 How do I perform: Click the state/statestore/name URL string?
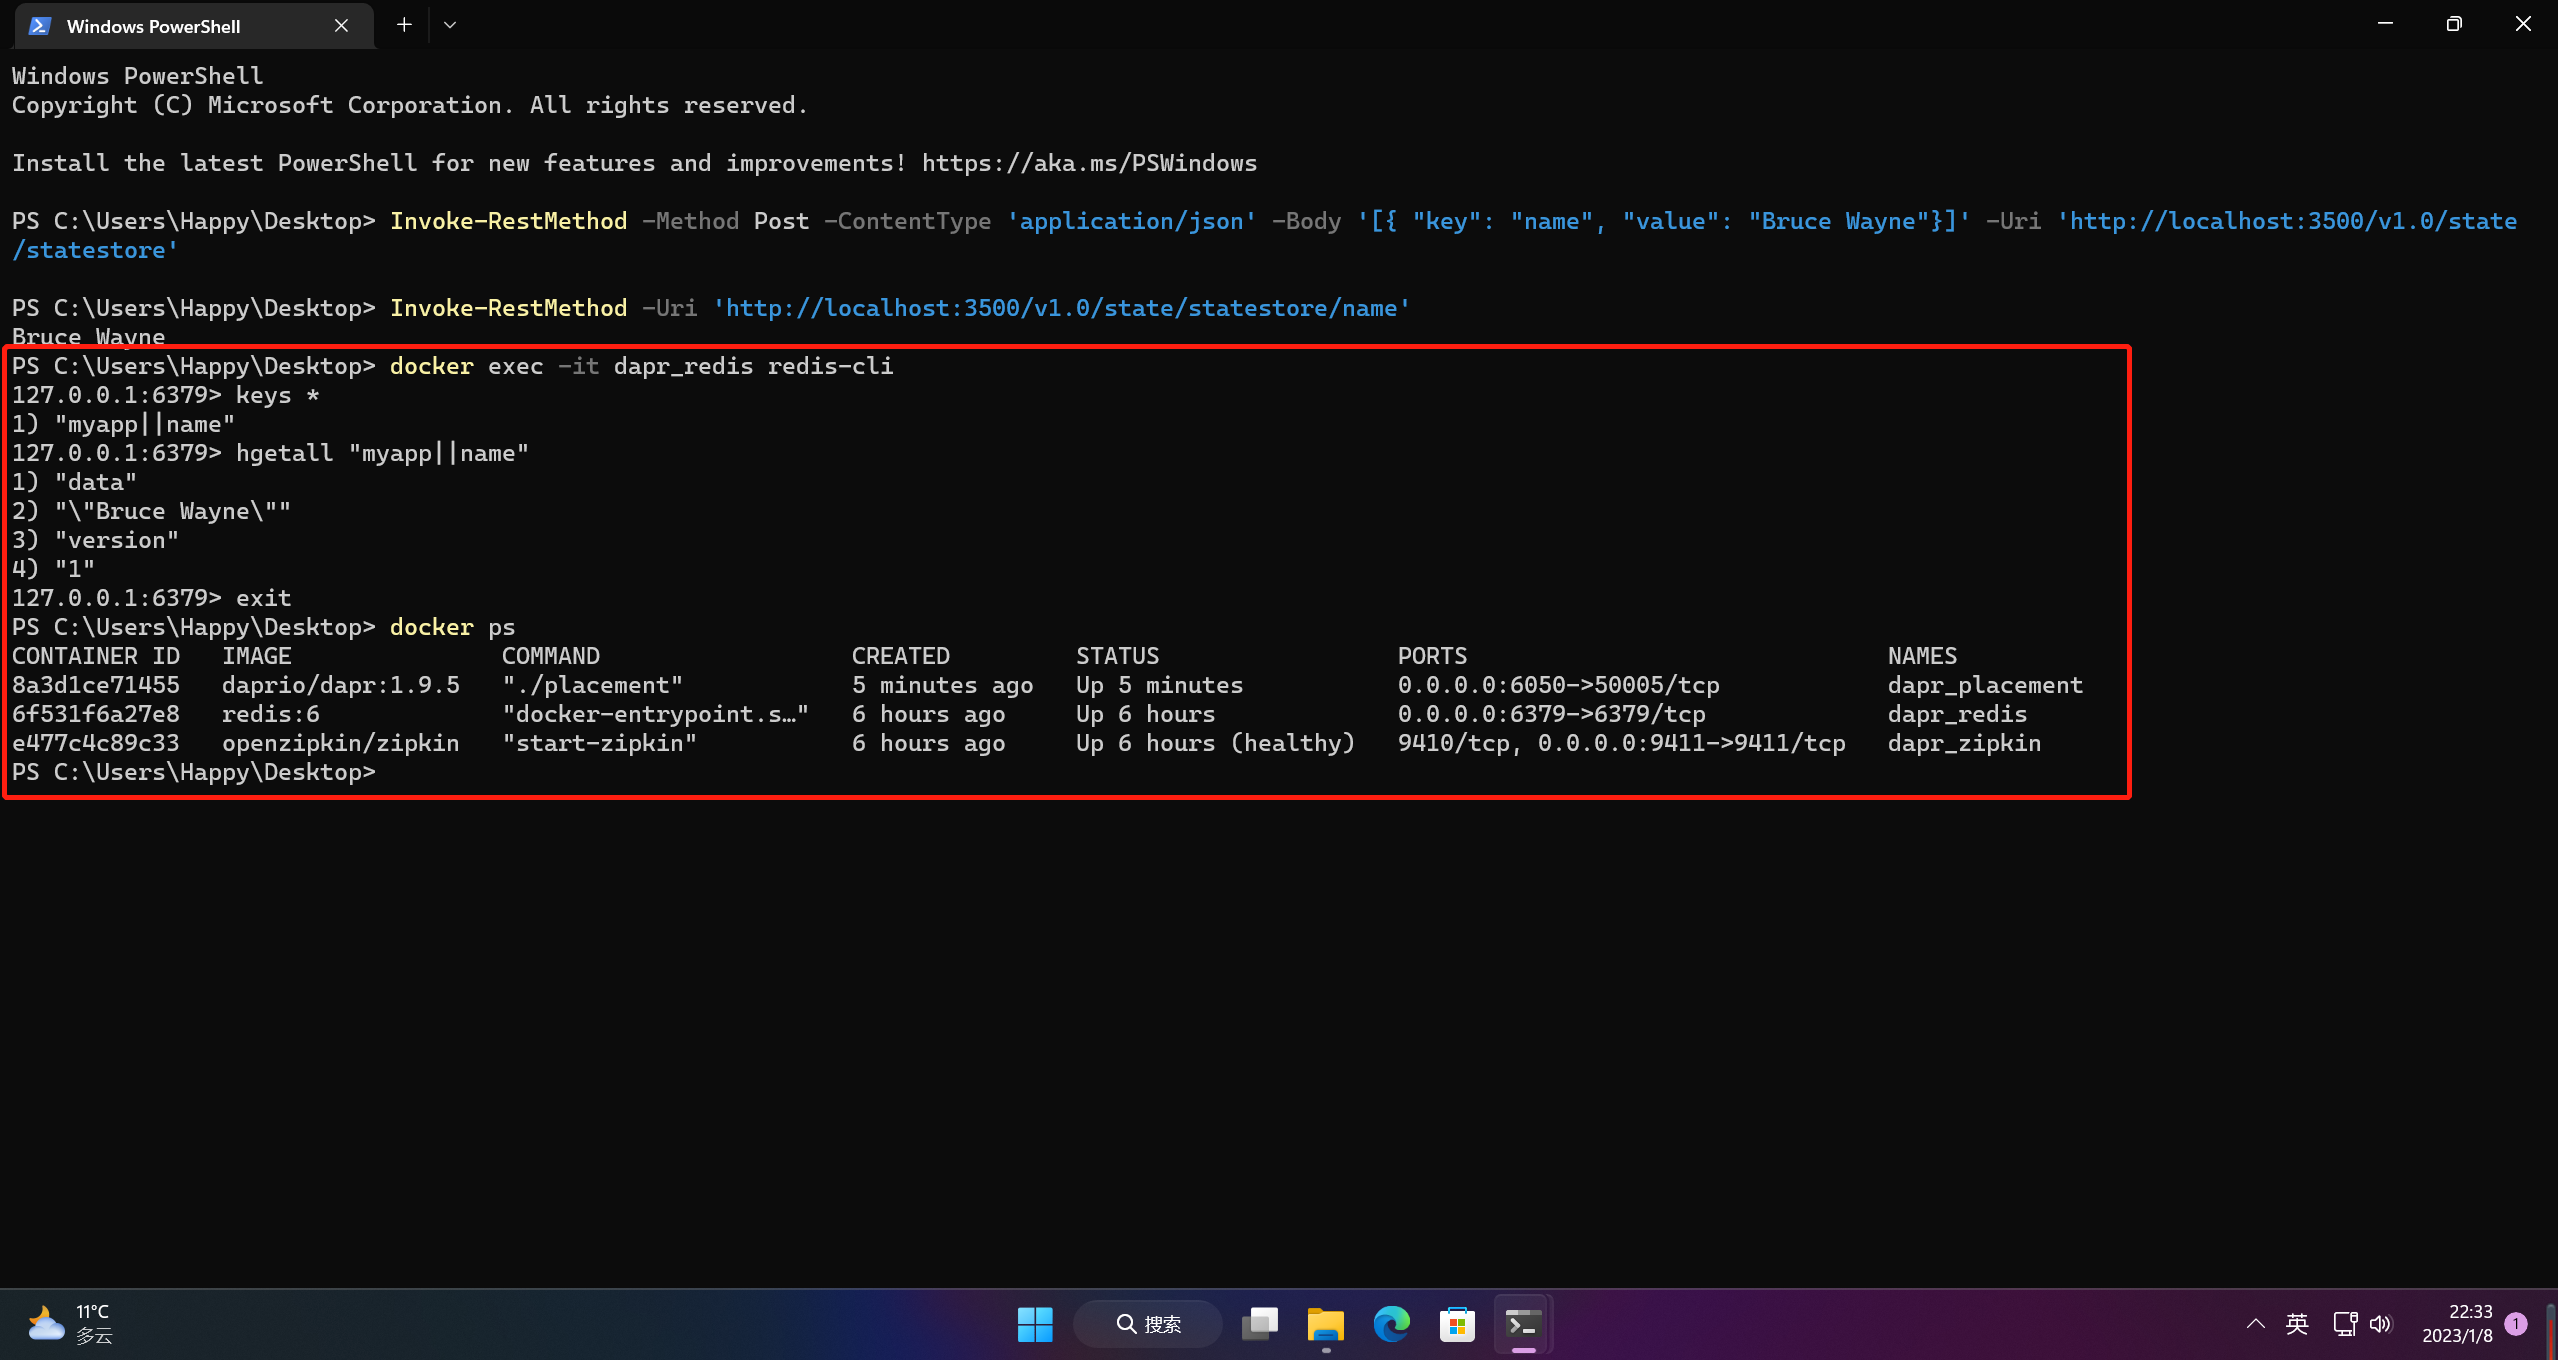[x=1061, y=308]
